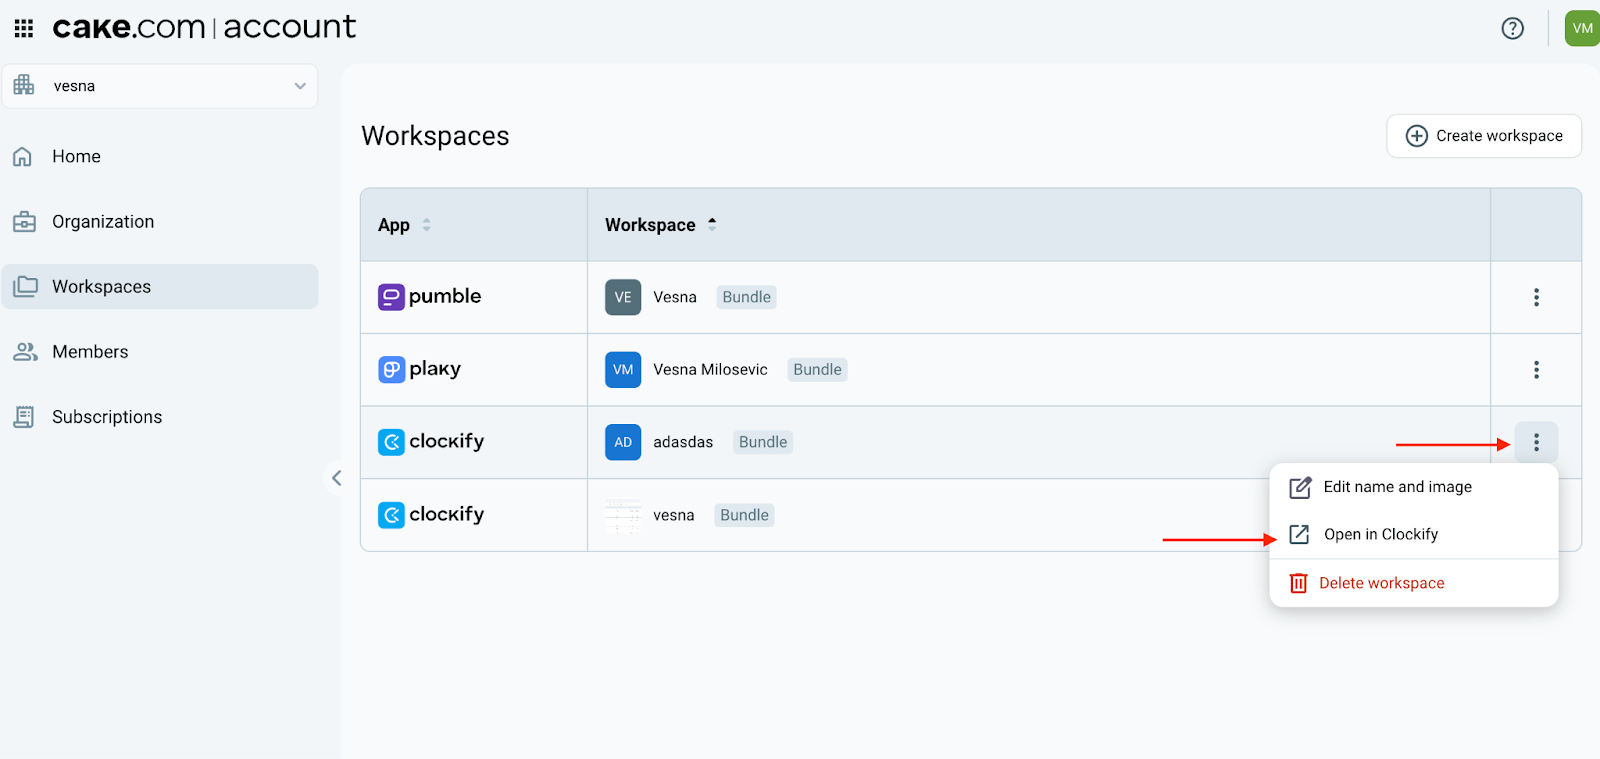Click Clockify logo in vesna row
The image size is (1600, 759).
click(x=431, y=515)
